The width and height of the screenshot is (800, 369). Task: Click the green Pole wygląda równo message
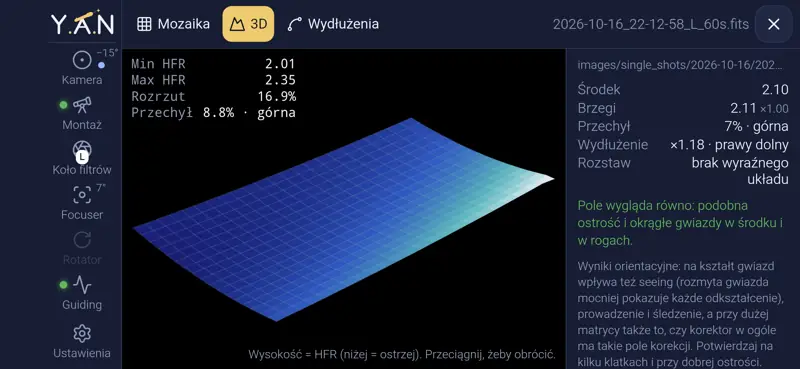pos(680,223)
